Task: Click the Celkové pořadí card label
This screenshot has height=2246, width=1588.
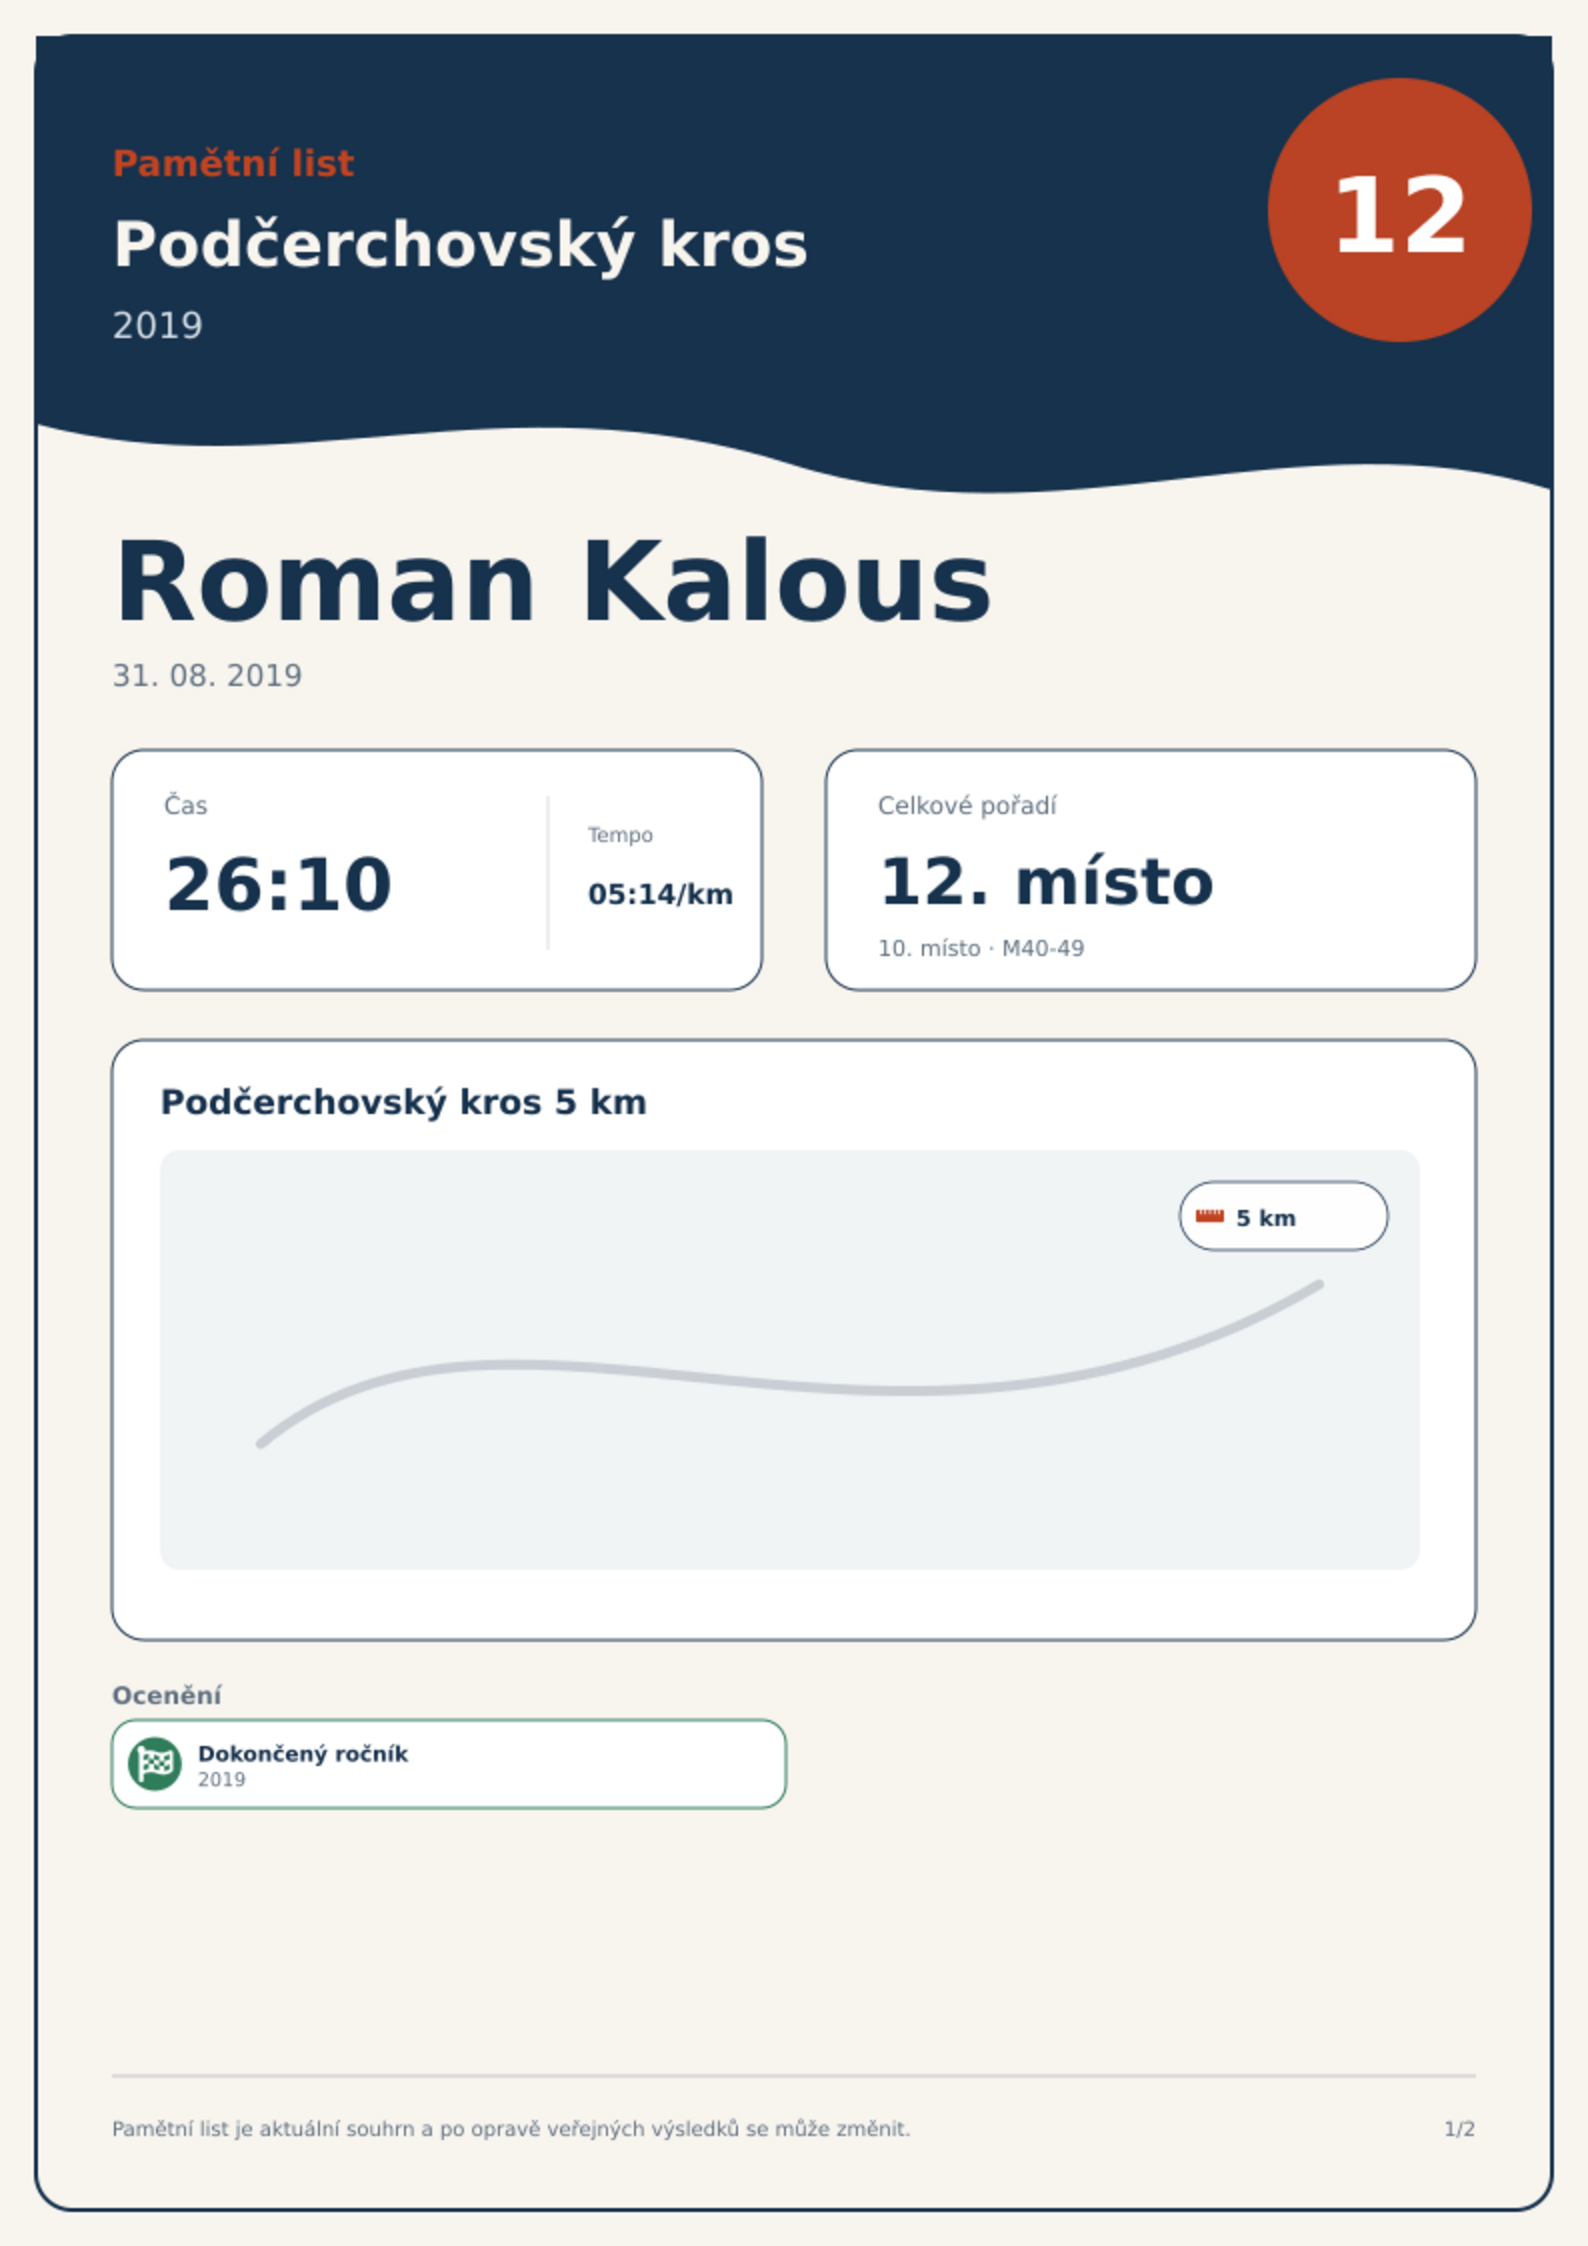Action: point(967,806)
